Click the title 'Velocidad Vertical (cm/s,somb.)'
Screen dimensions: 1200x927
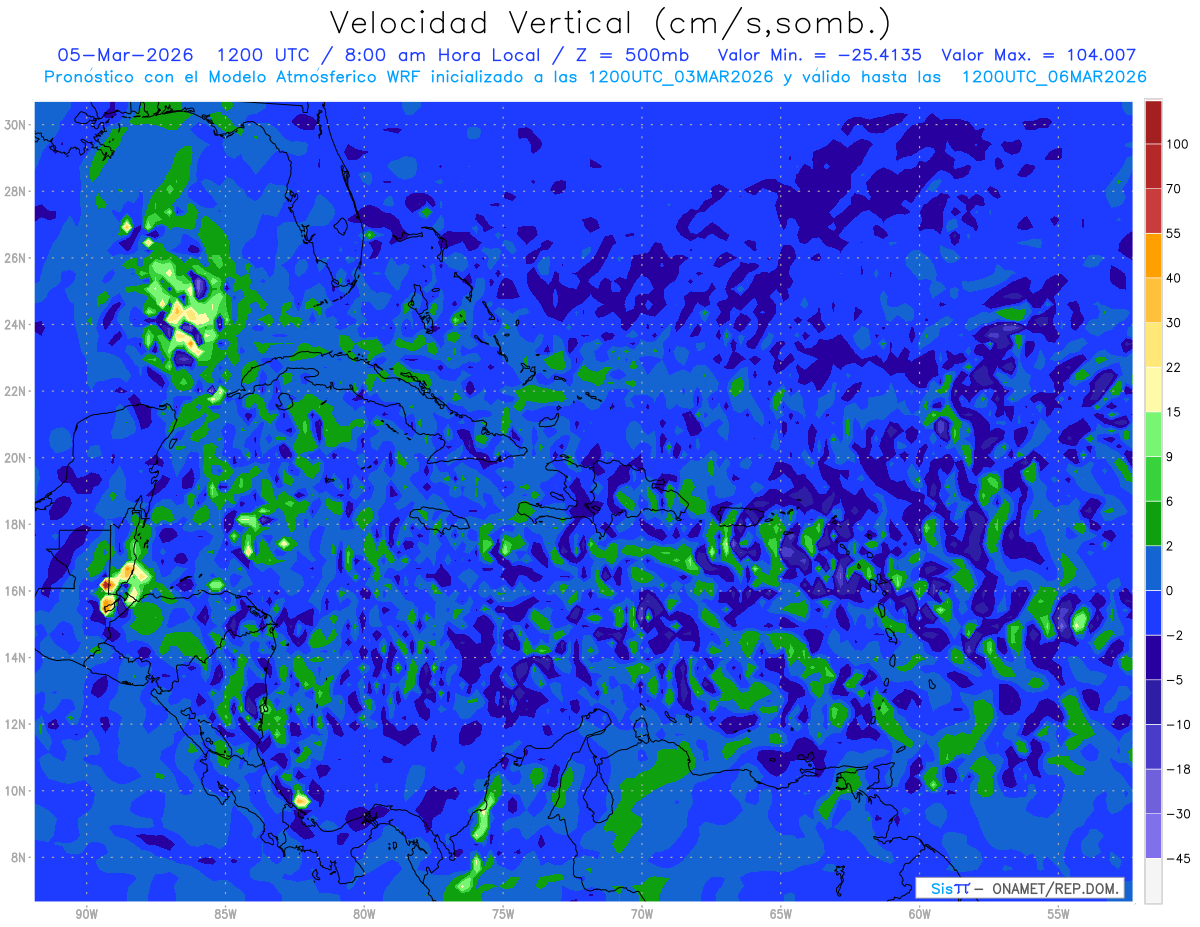pyautogui.click(x=609, y=23)
